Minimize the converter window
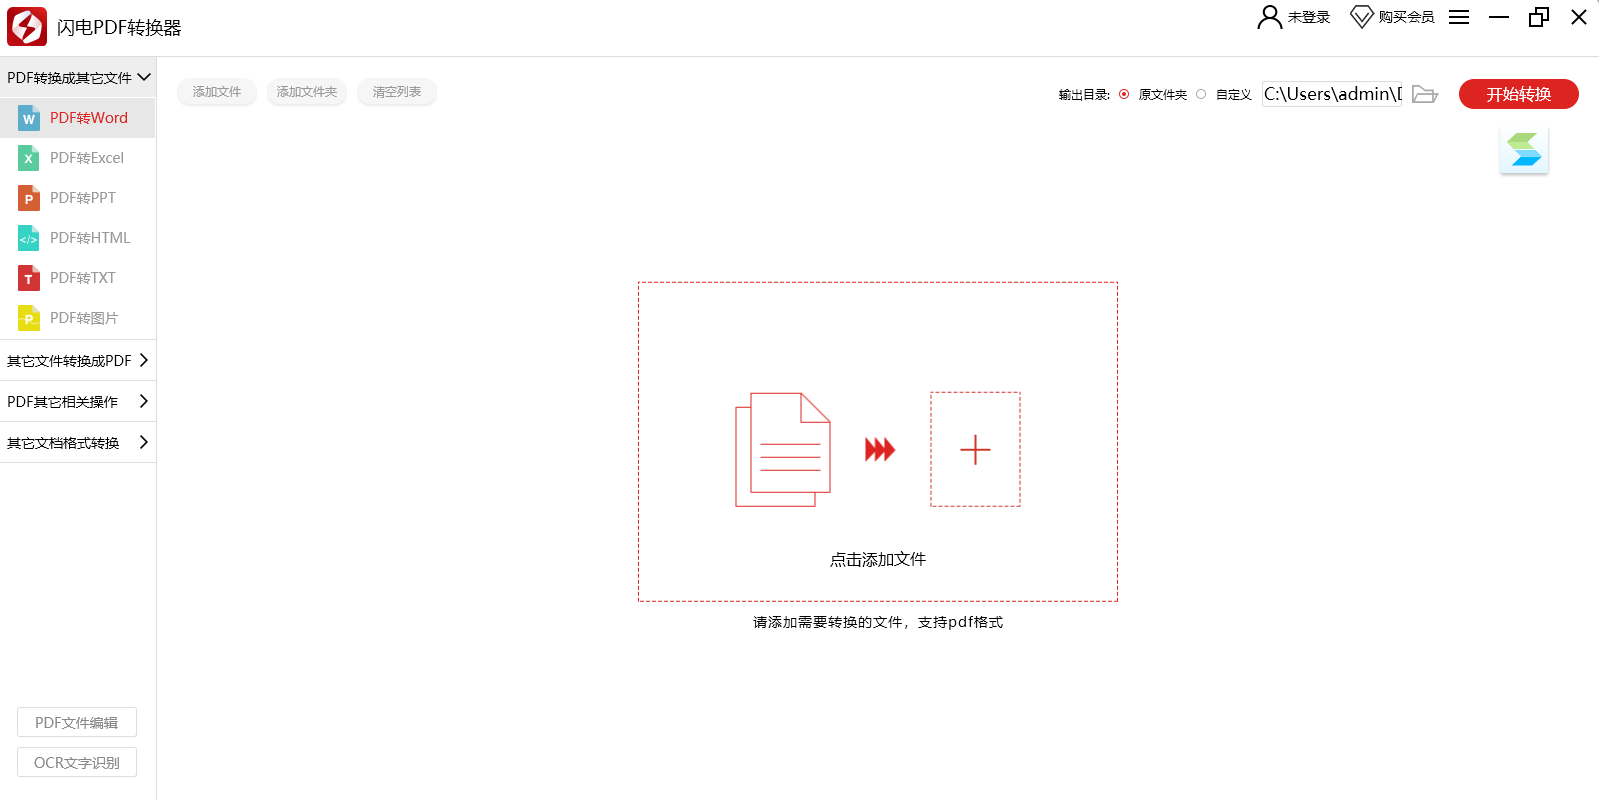The width and height of the screenshot is (1599, 800). pyautogui.click(x=1499, y=17)
